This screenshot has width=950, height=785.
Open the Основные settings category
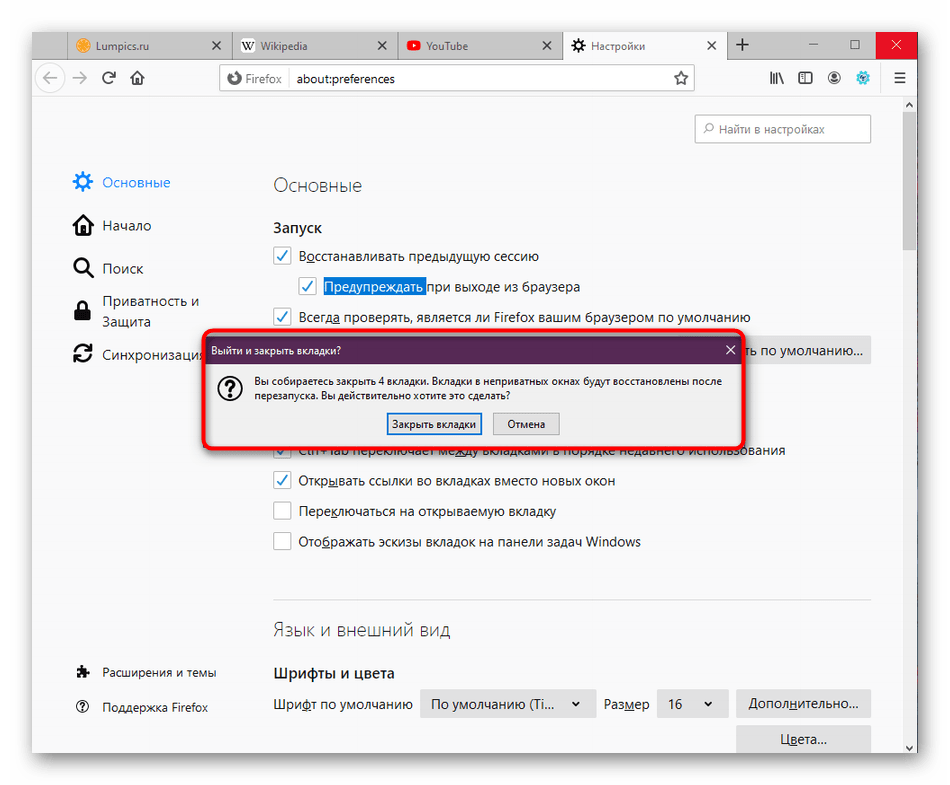click(x=122, y=182)
